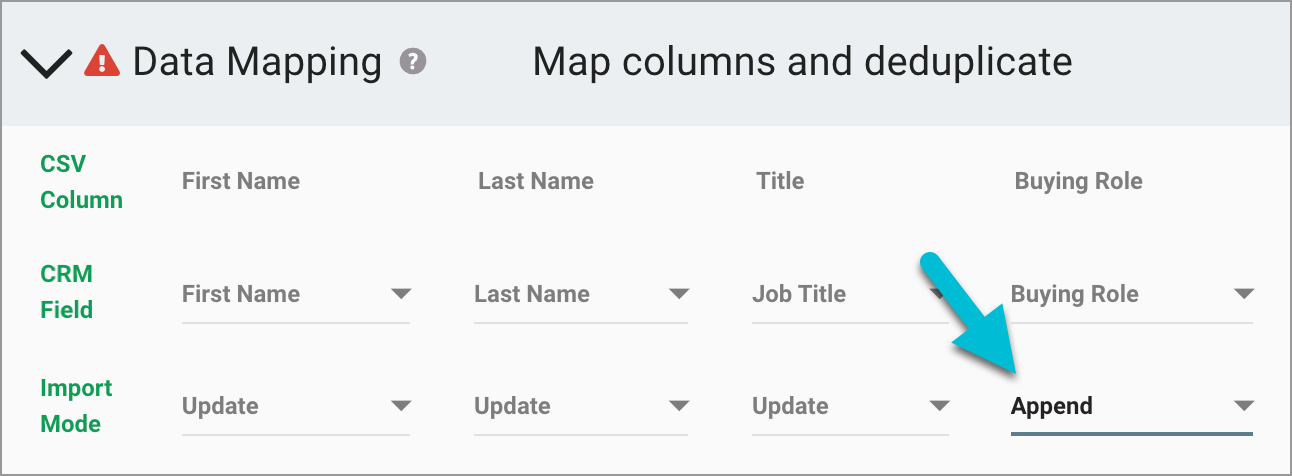Change Import Mode for Title column
This screenshot has width=1292, height=476.
tap(849, 406)
